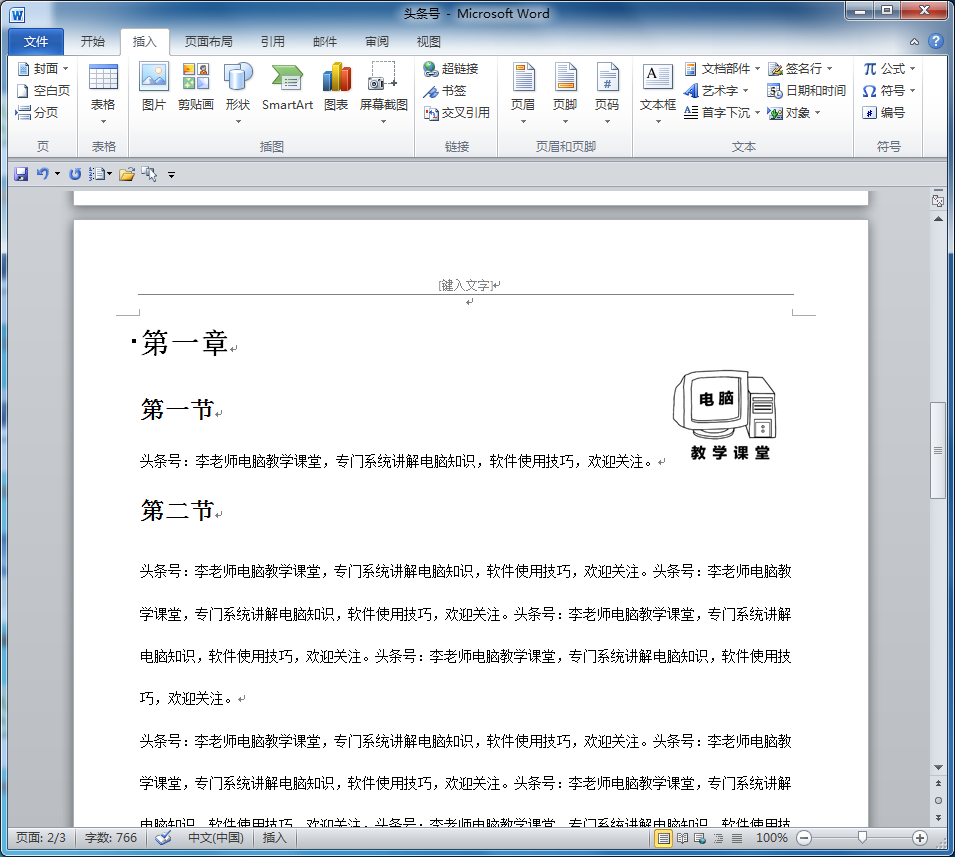Screen dimensions: 955x857
Task: Switch to Page Layout (页面布局) tab
Action: [209, 41]
